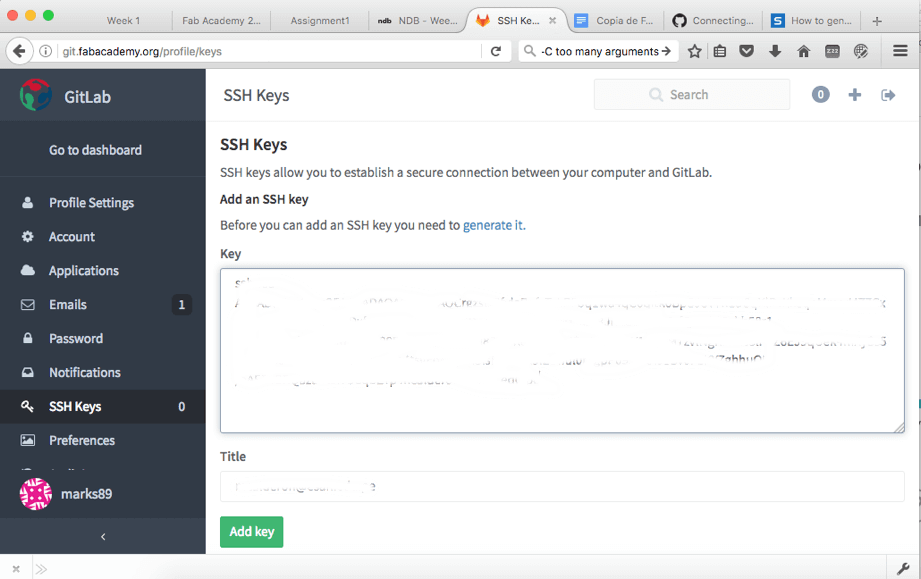Go to browser home icon
921x579 pixels.
804,51
